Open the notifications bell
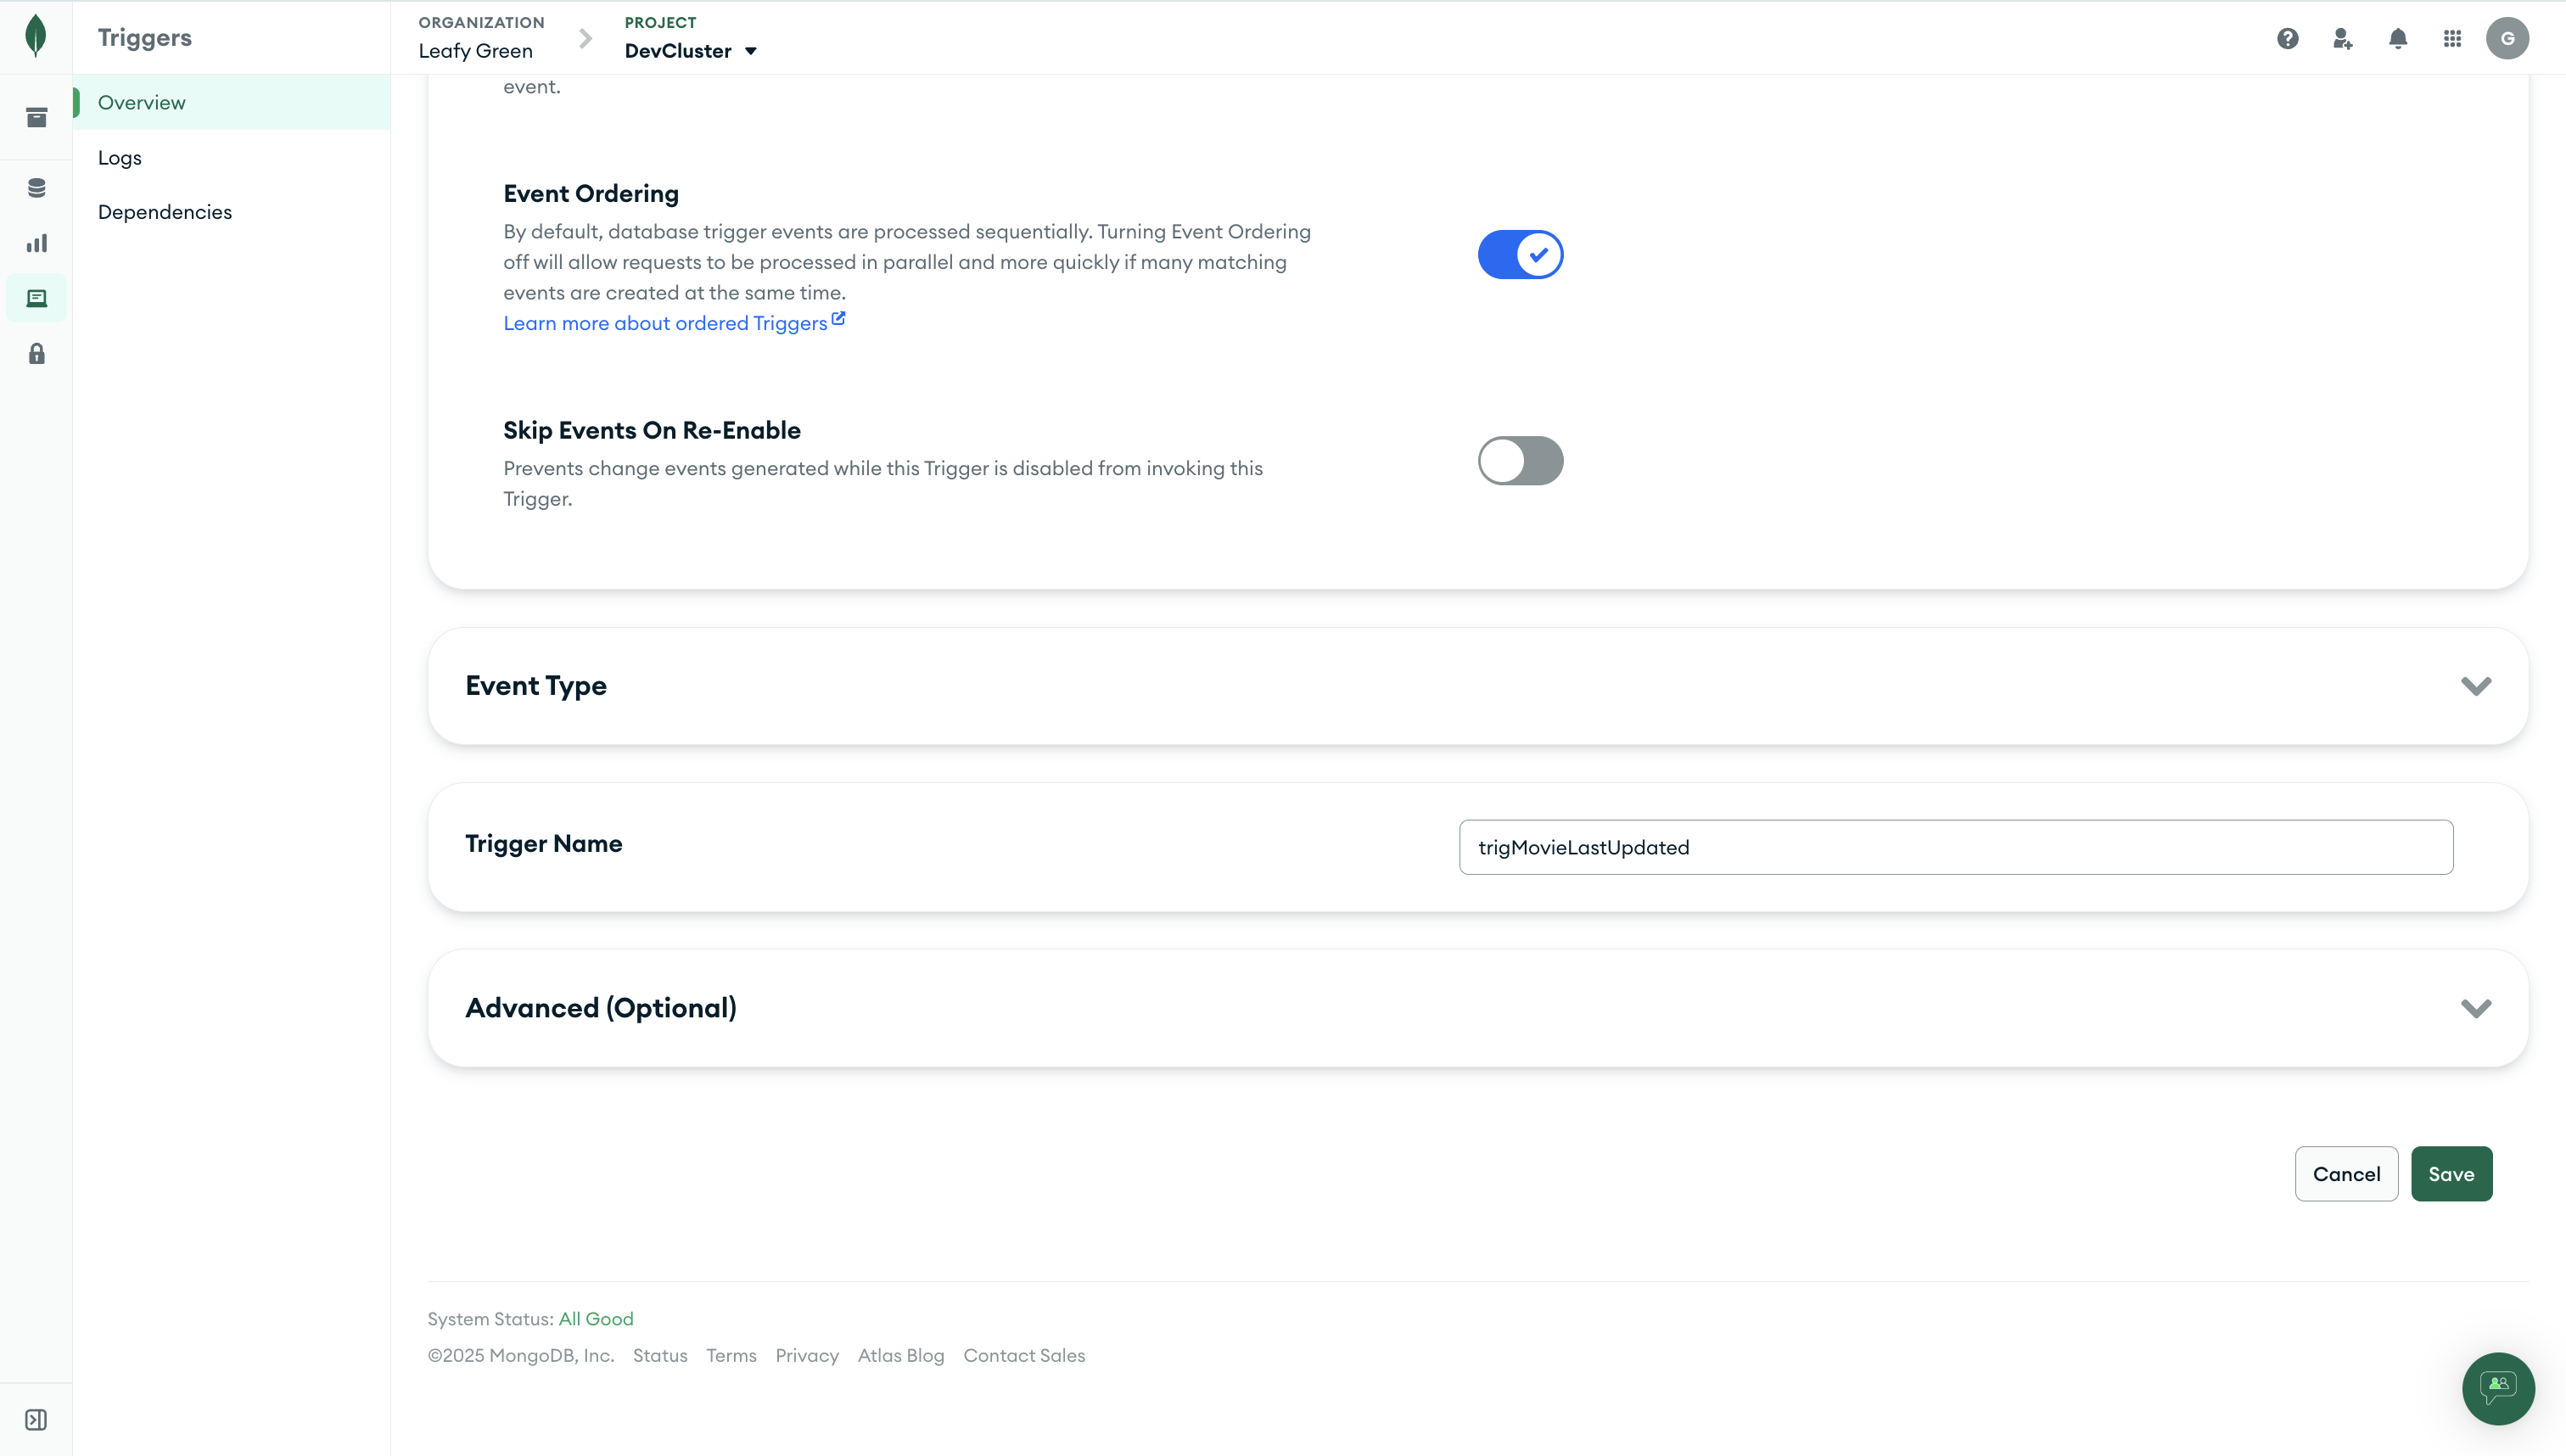The image size is (2566, 1456). click(2398, 38)
